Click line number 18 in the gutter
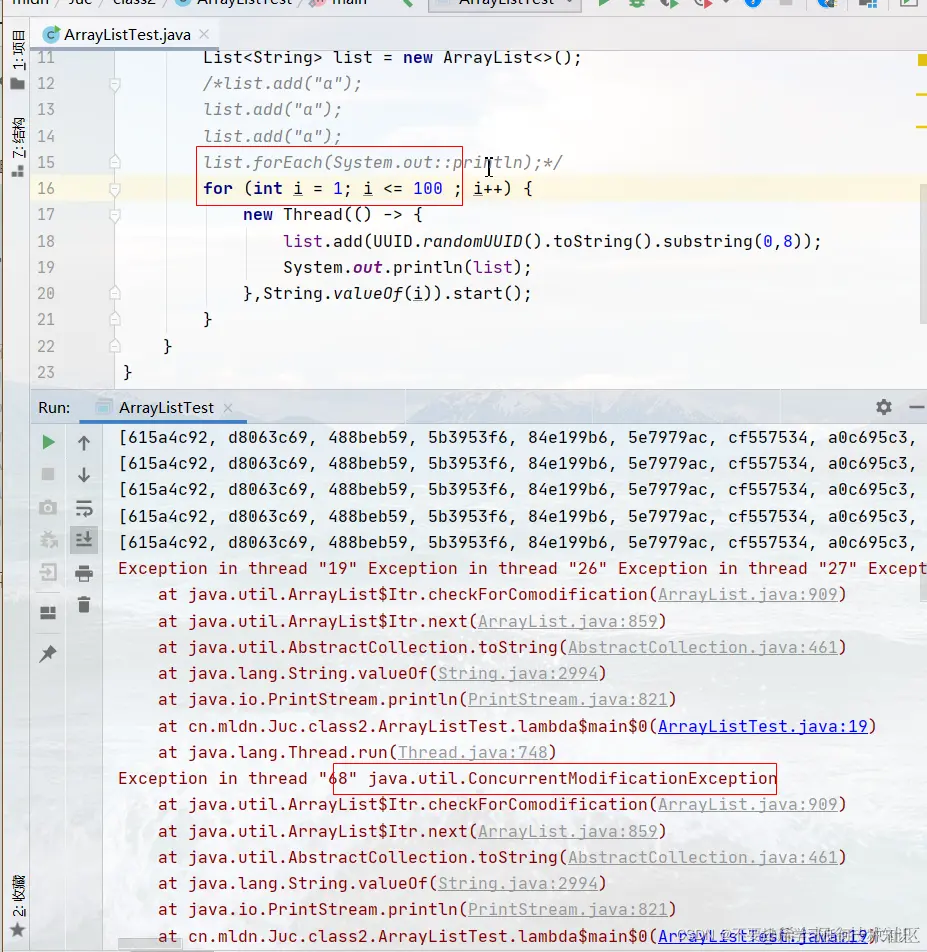The image size is (927, 952). 46,241
